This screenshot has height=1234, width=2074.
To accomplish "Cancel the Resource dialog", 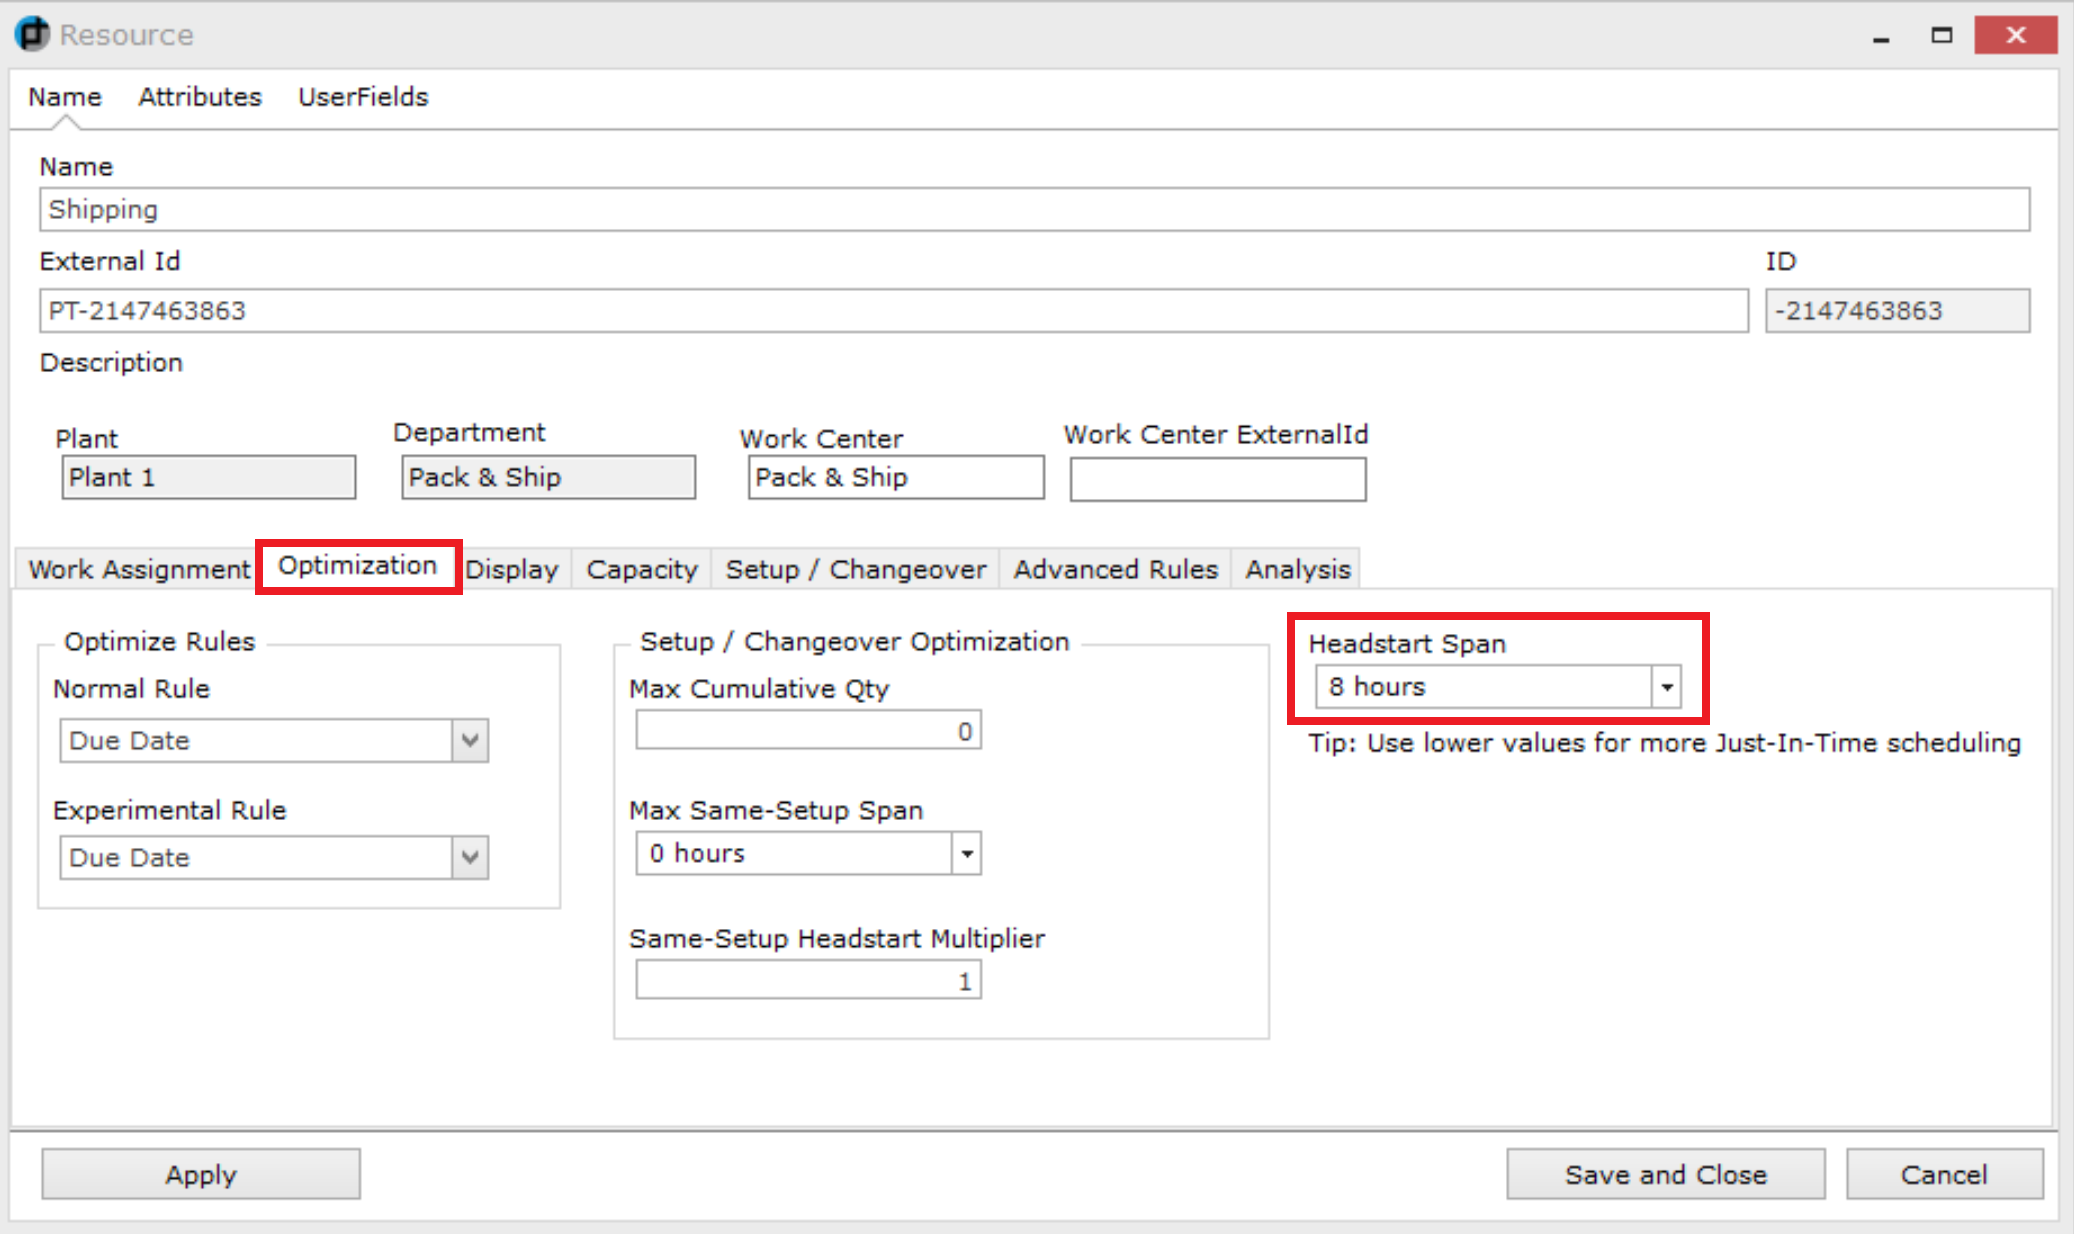I will click(1944, 1174).
